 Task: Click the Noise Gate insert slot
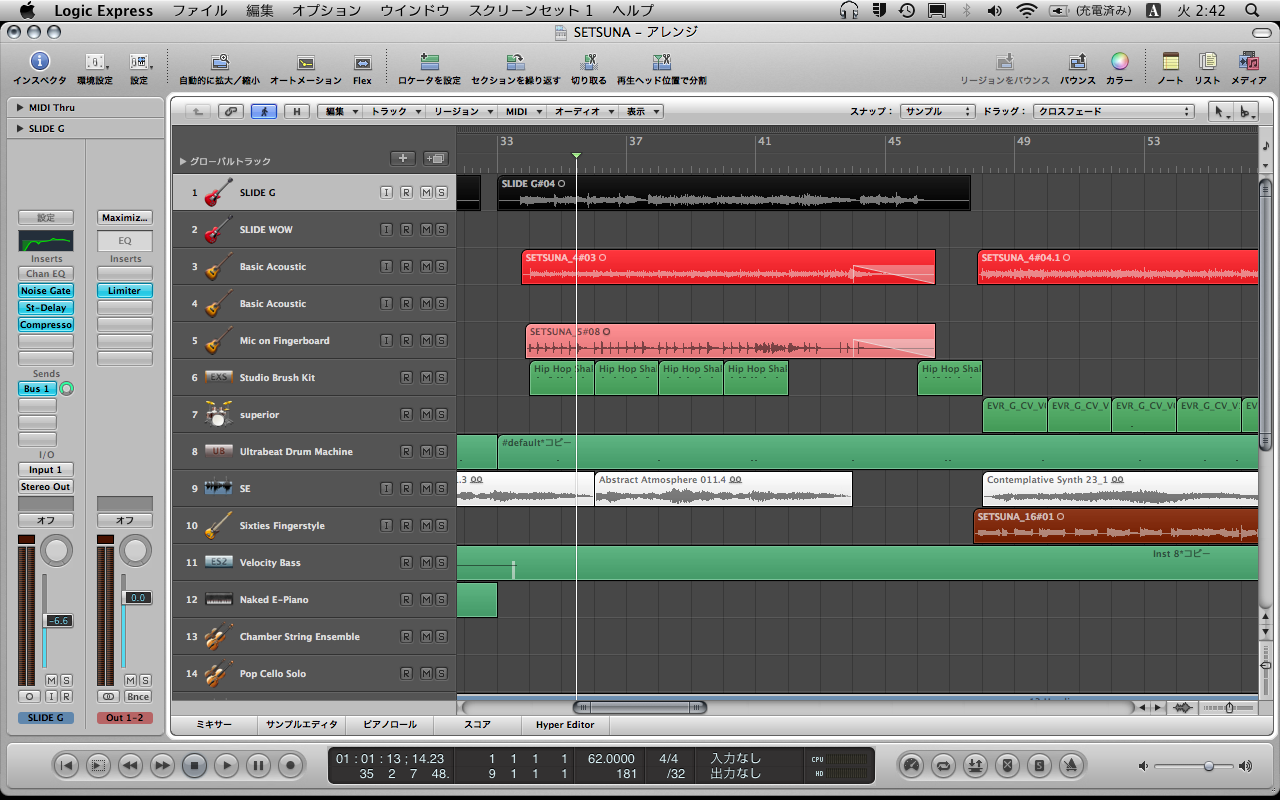point(45,290)
